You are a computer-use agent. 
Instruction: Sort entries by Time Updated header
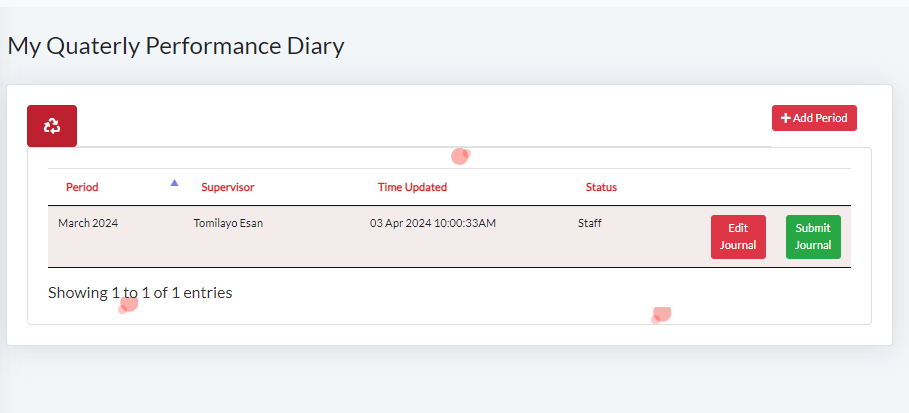412,187
